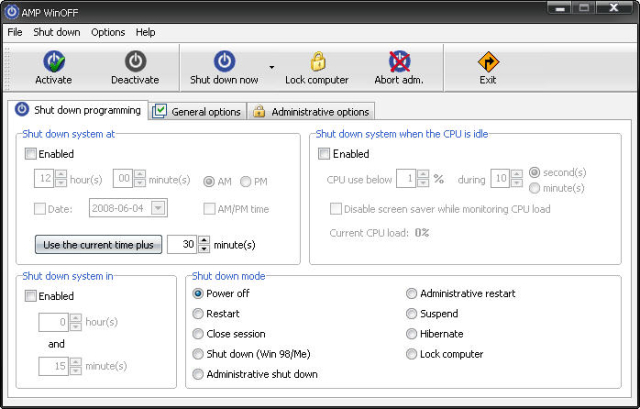Minimize the AMP WinOFF window

560,9
